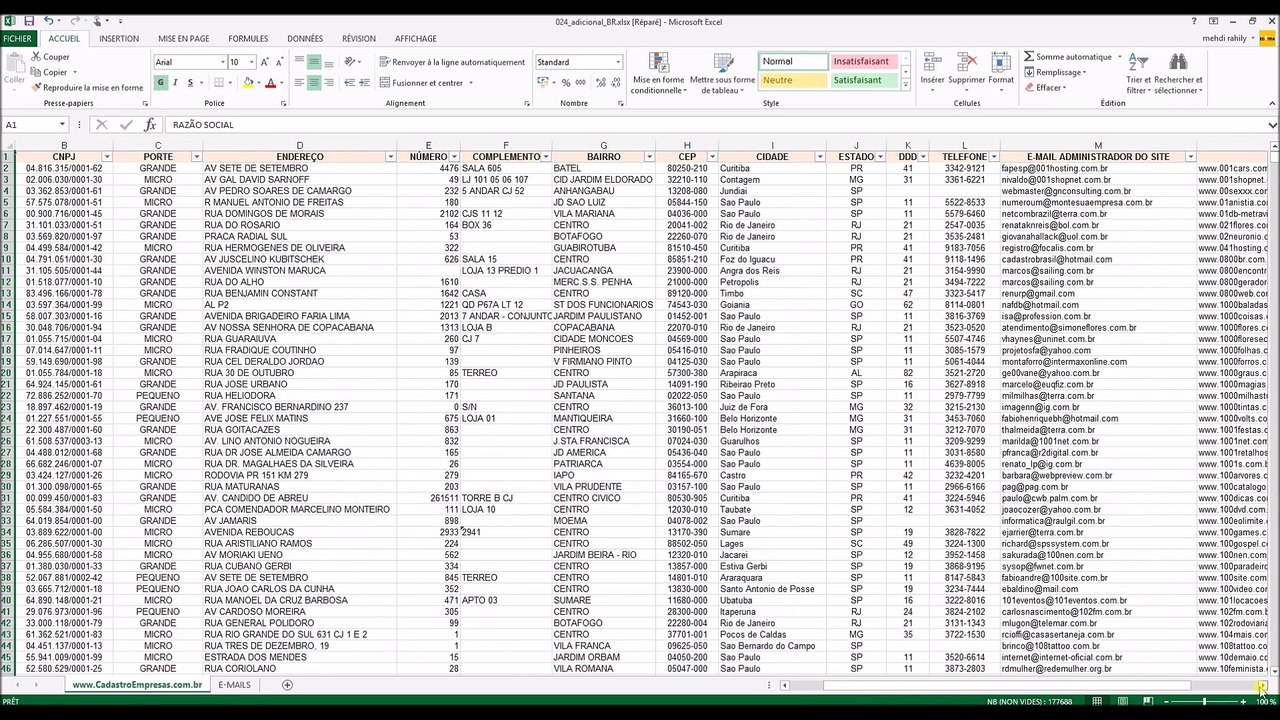1280x720 pixels.
Task: Click insert function fx button
Action: 150,125
